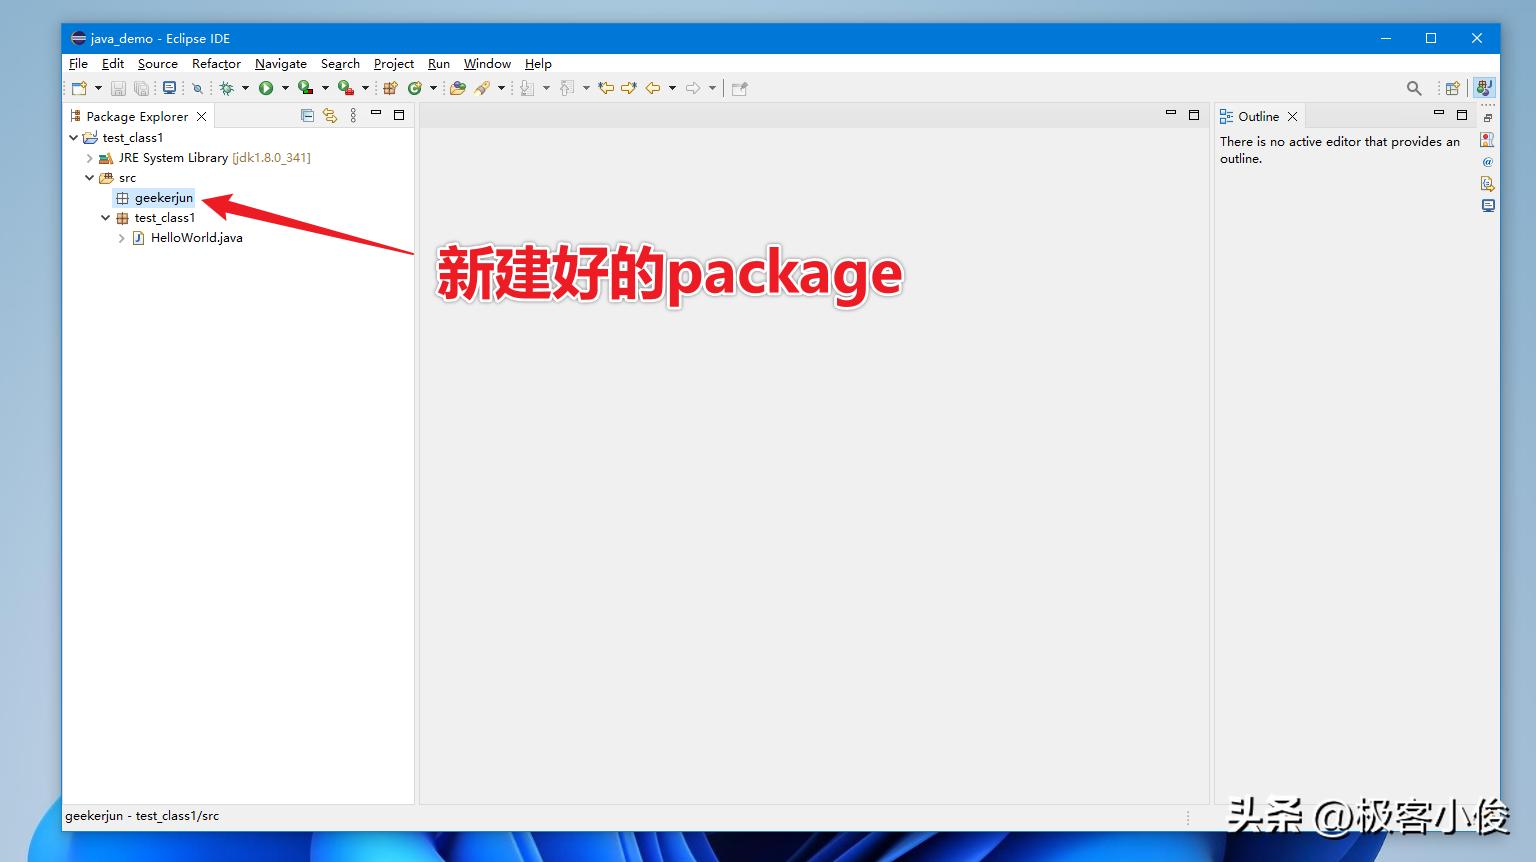Expand the JRE System Library node
This screenshot has width=1536, height=862.
(90, 158)
